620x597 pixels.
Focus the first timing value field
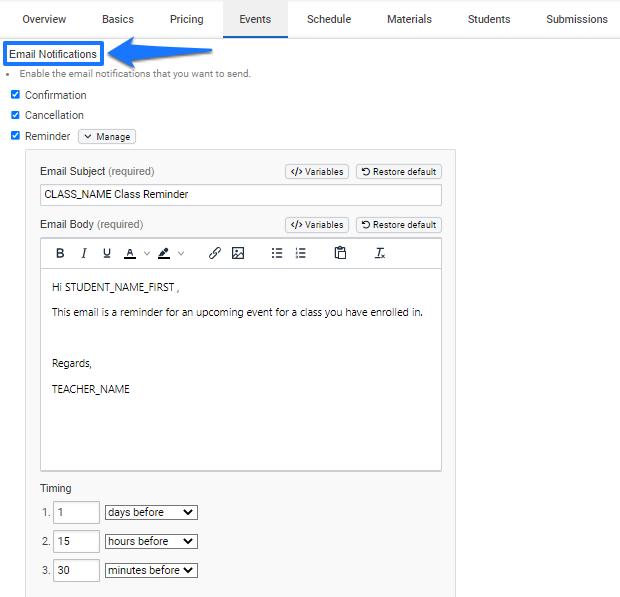76,512
